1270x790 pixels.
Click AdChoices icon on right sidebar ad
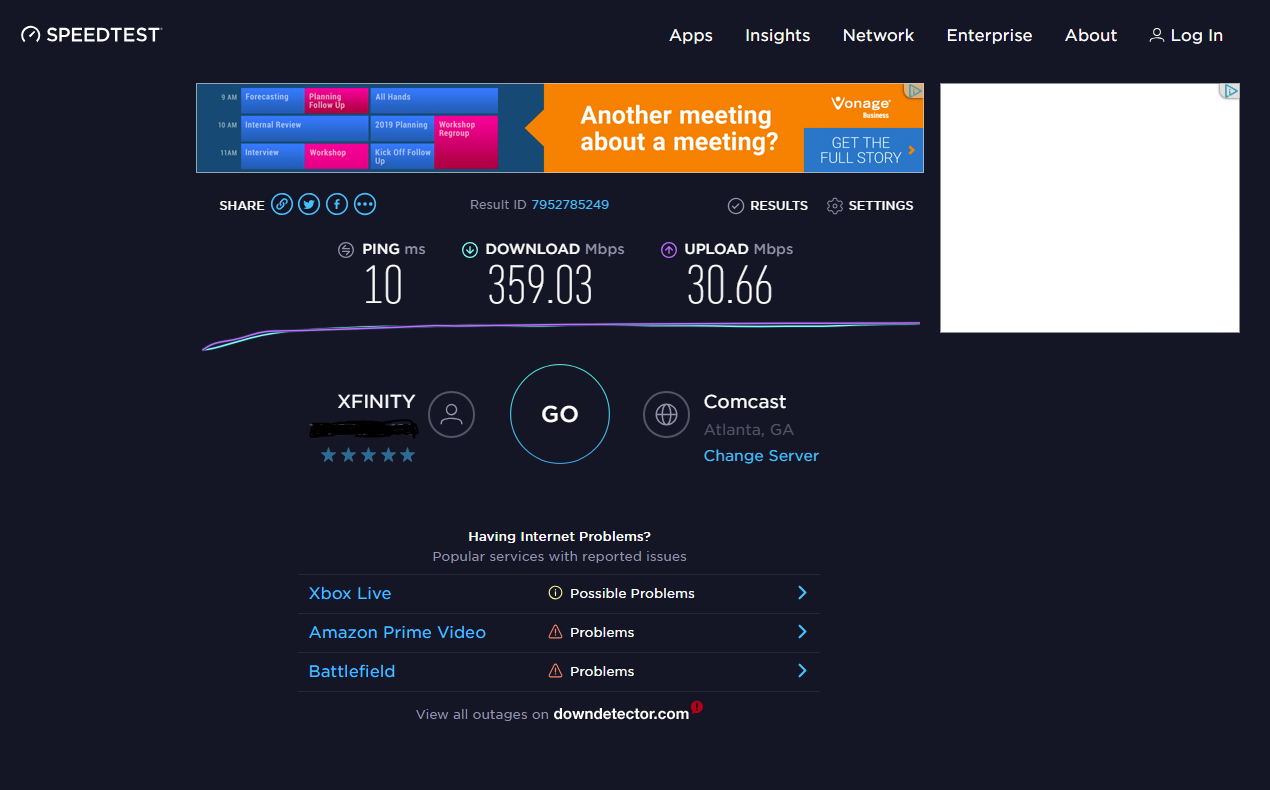click(1229, 91)
